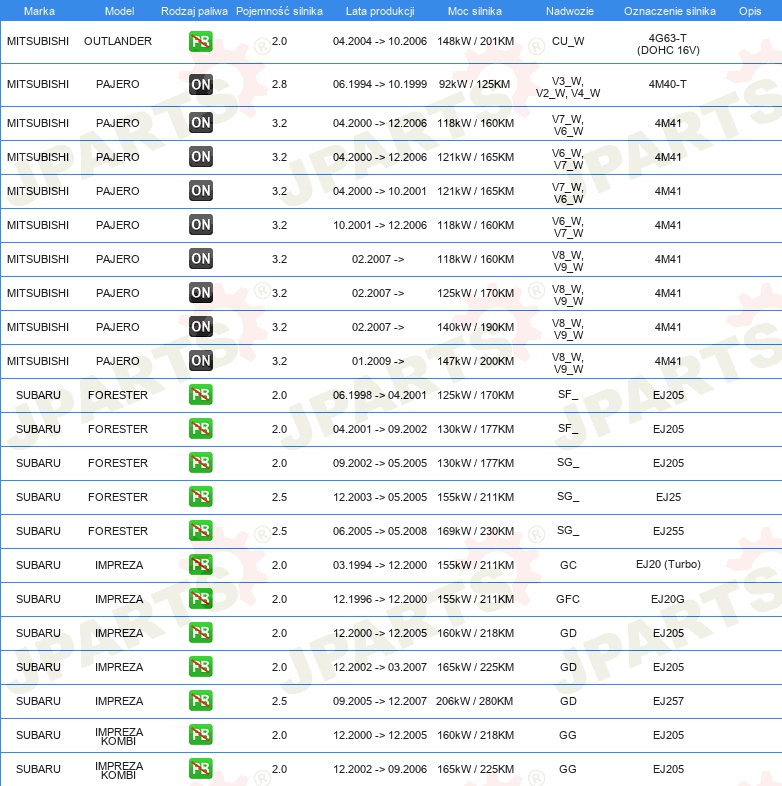Select the EJ25 engine code
This screenshot has width=782, height=786.
(x=668, y=497)
